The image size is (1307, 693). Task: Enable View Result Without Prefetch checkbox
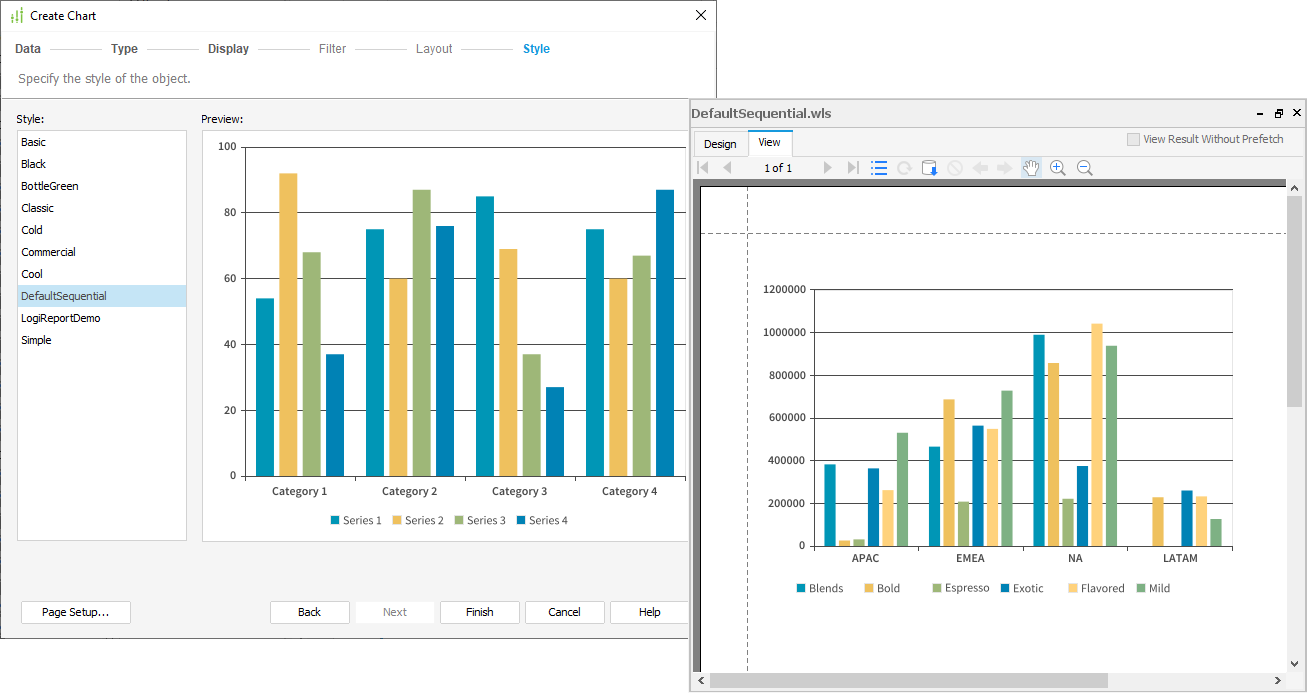click(x=1133, y=140)
